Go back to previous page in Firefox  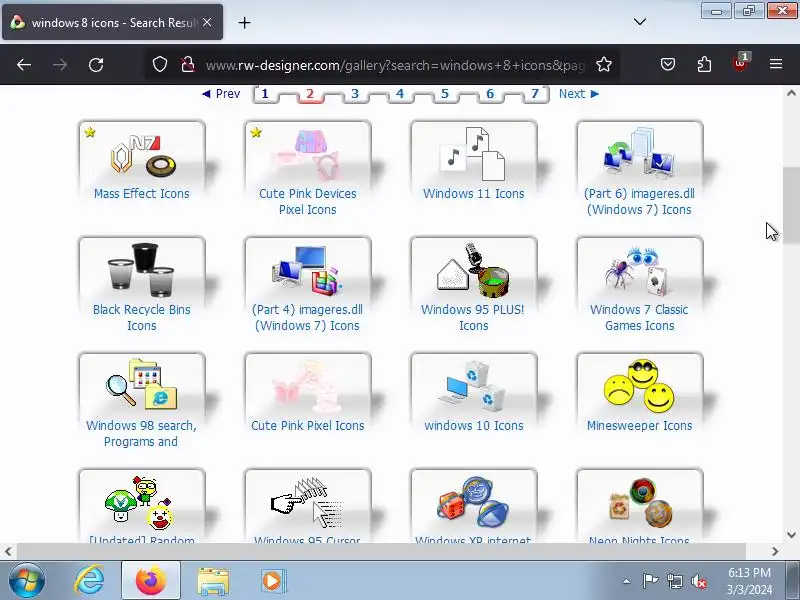point(24,65)
